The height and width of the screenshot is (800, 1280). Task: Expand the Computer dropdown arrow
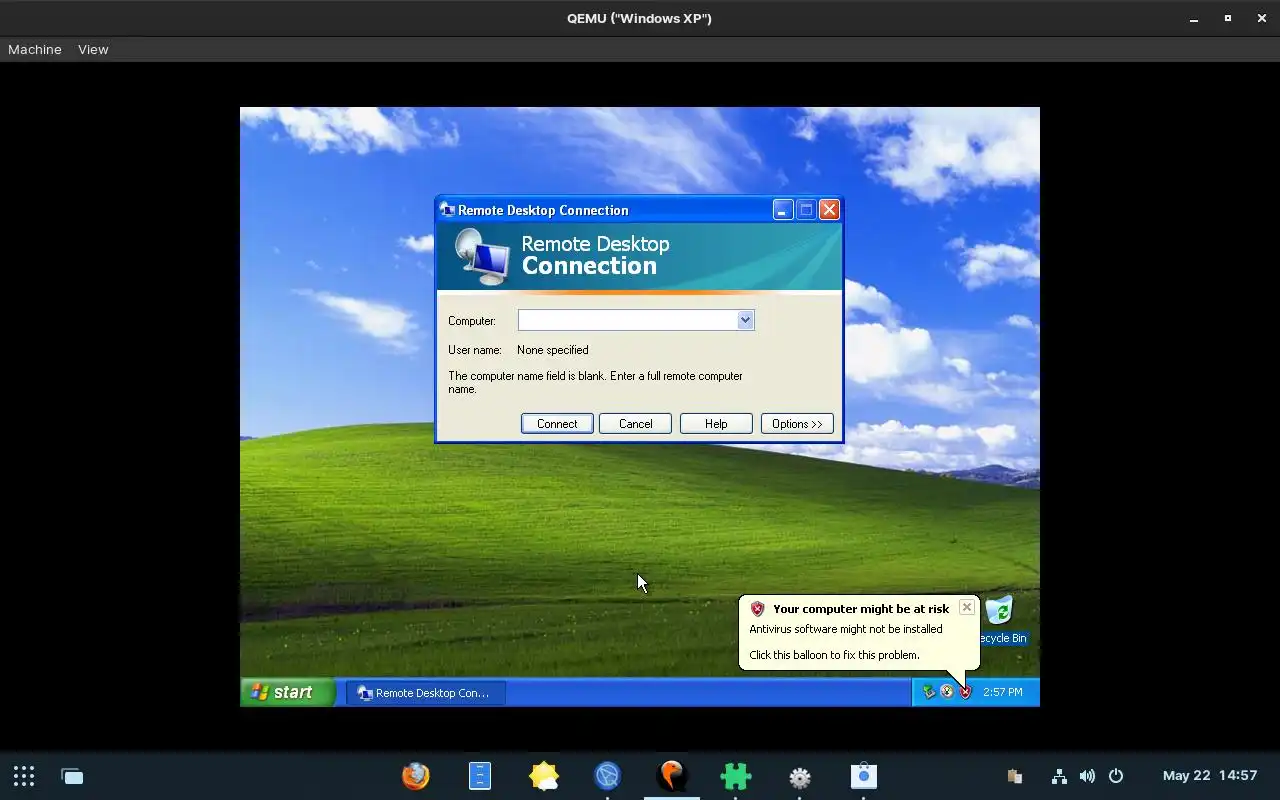point(745,320)
